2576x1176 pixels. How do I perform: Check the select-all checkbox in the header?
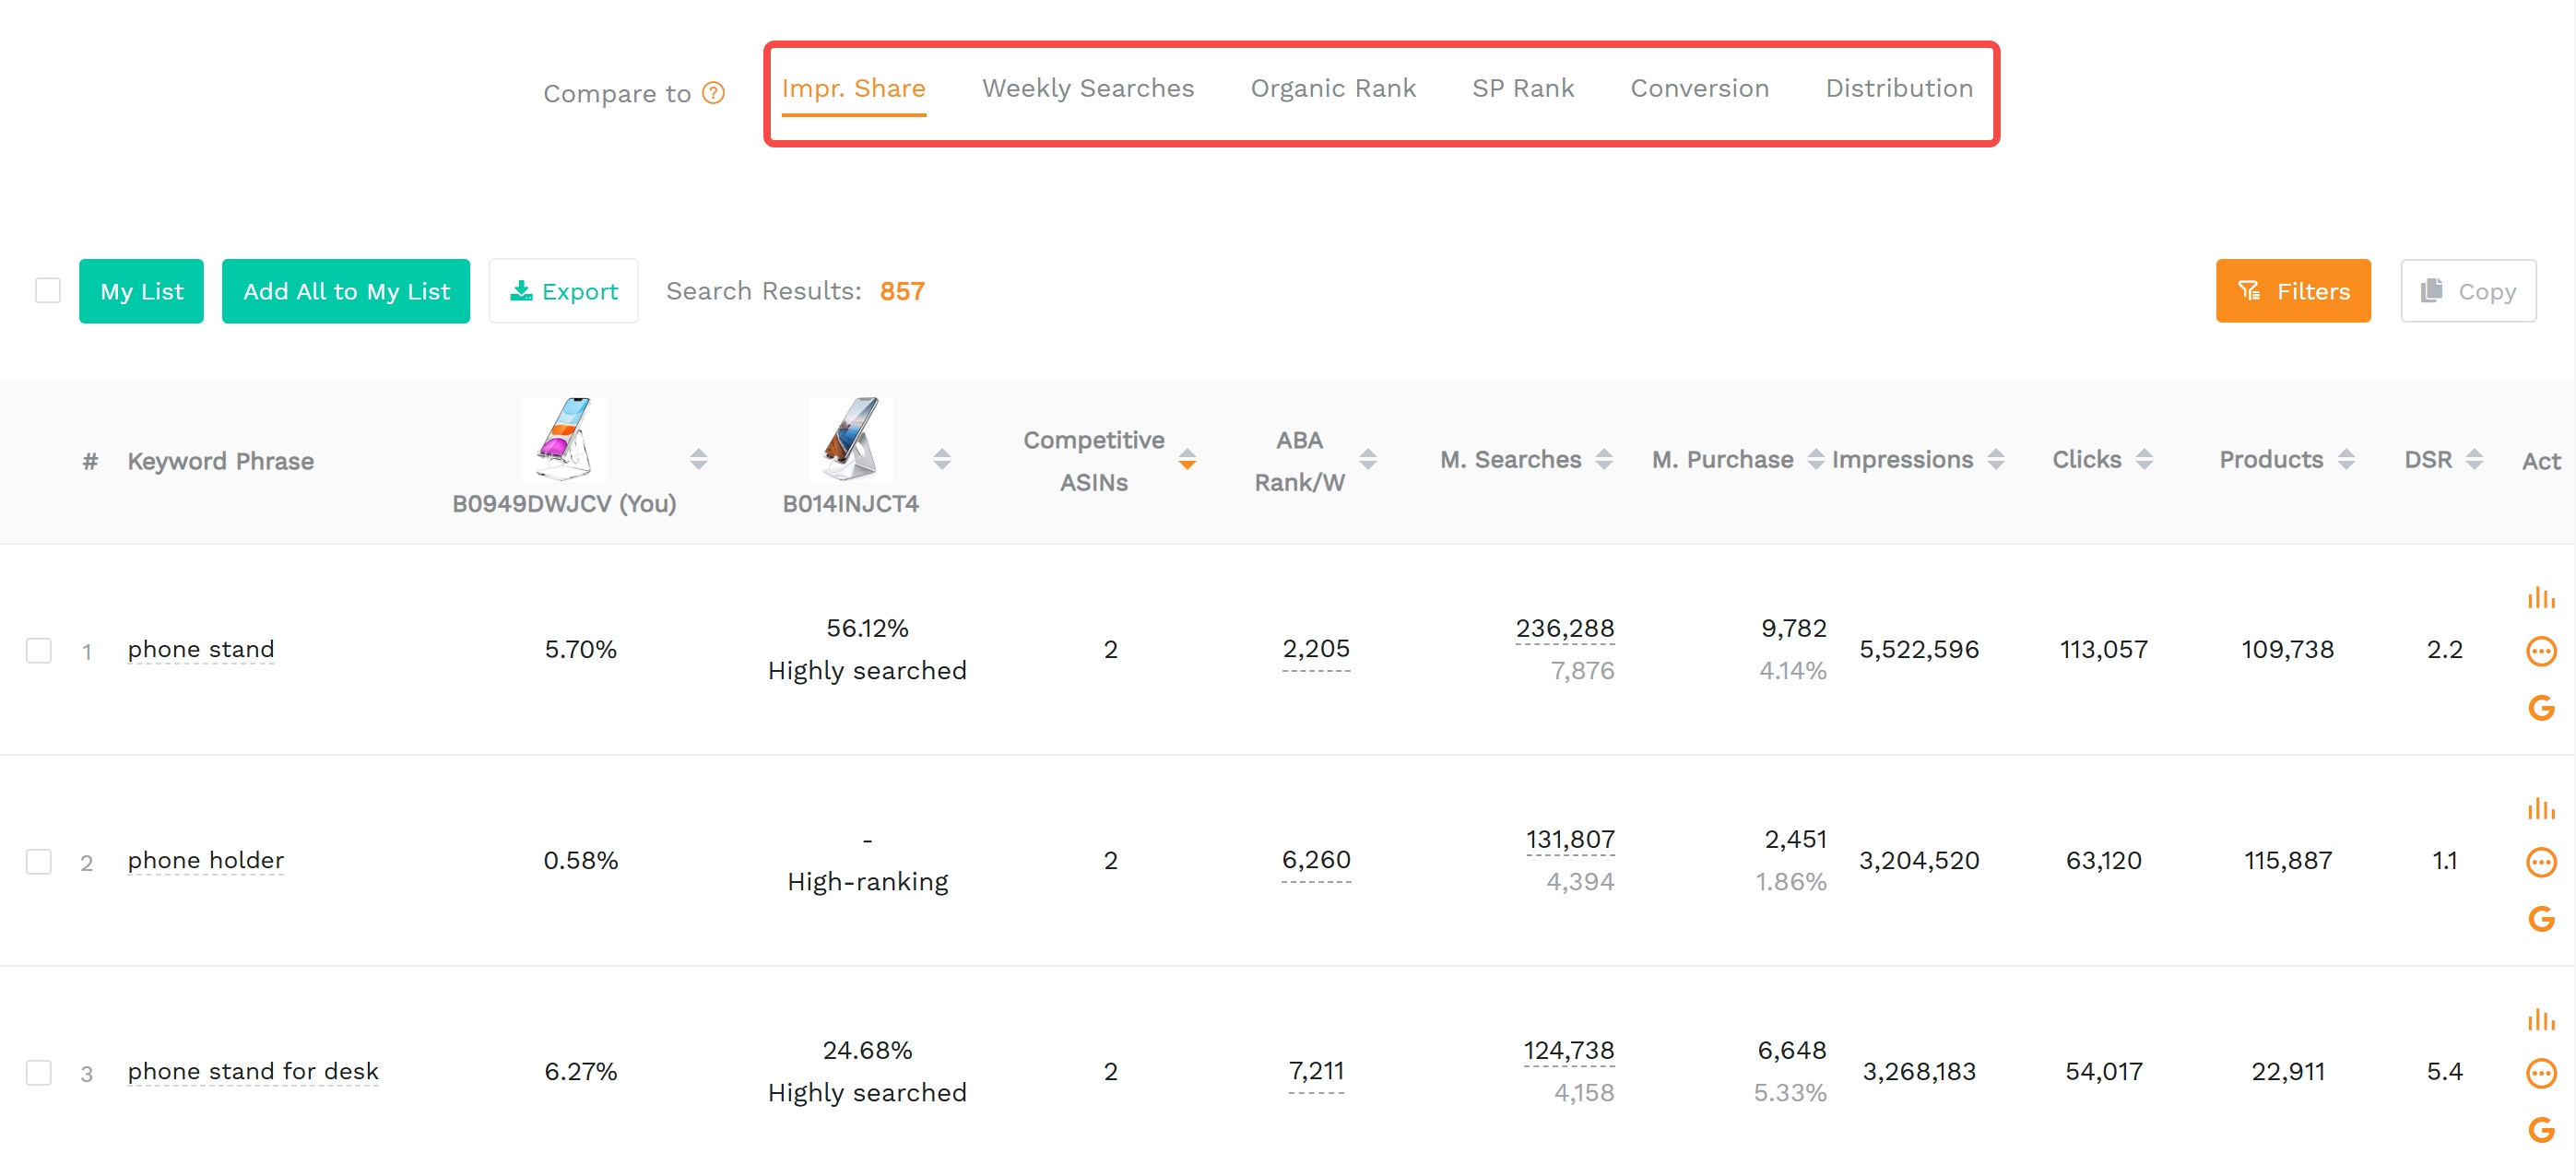[x=47, y=290]
